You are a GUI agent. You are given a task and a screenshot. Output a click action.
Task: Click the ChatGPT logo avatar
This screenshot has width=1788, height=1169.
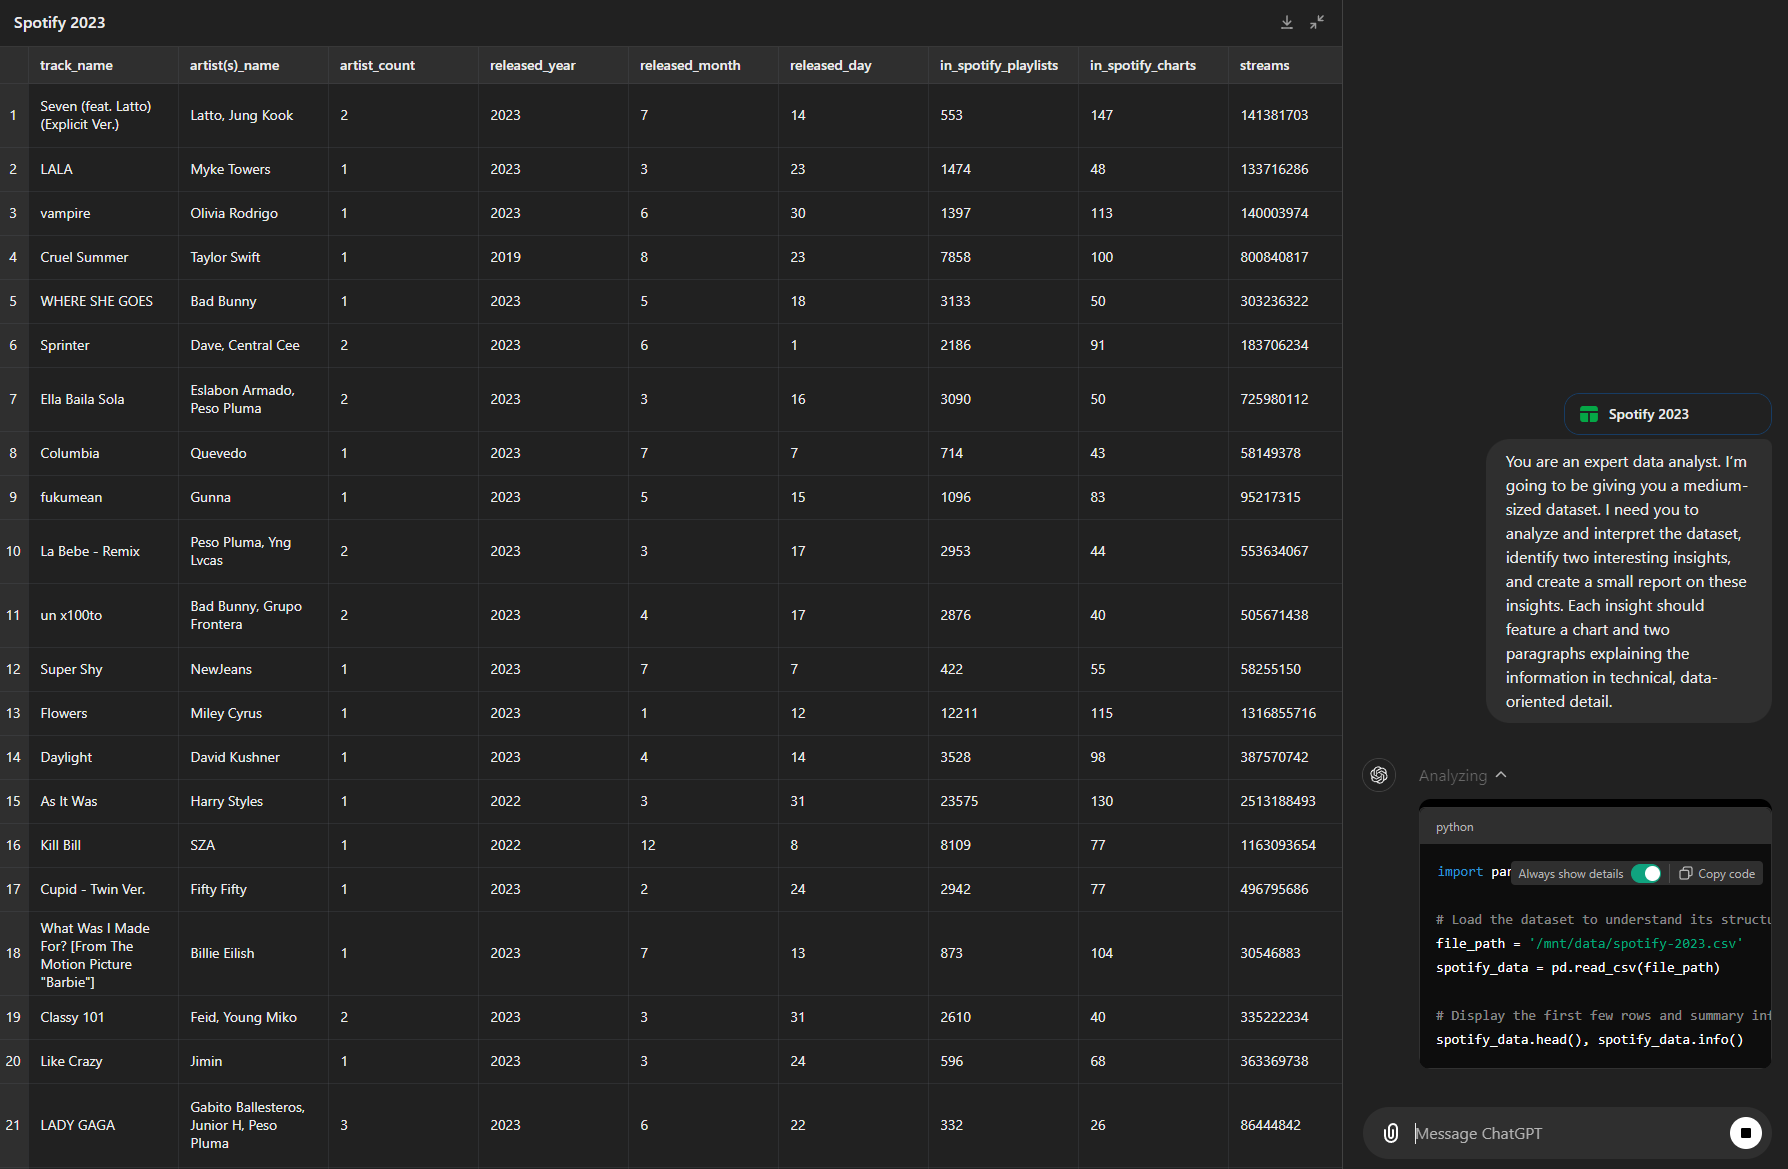1379,775
